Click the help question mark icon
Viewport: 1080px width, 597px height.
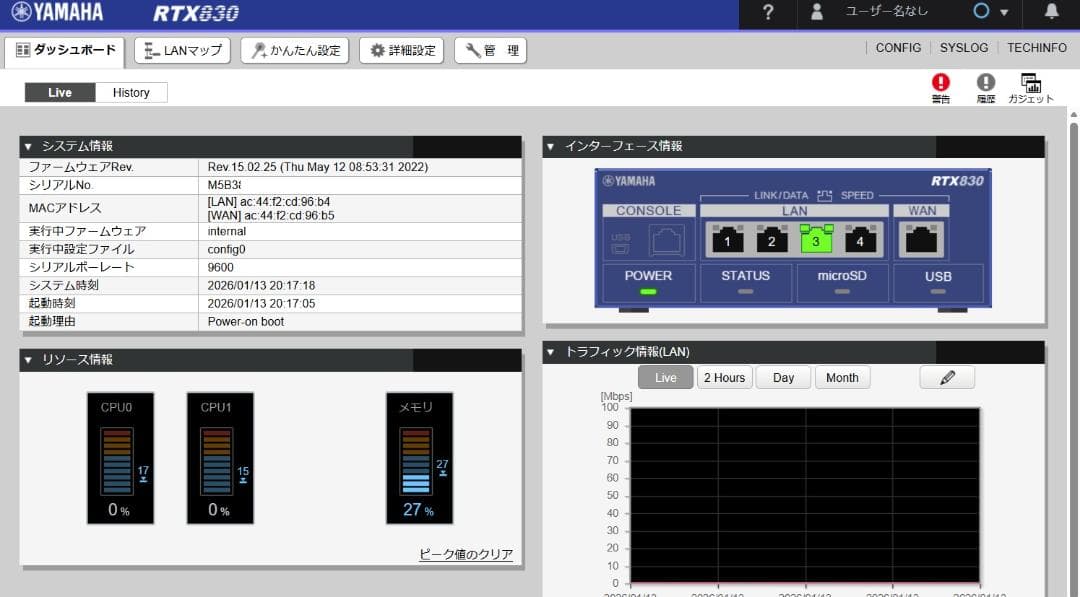tap(766, 13)
